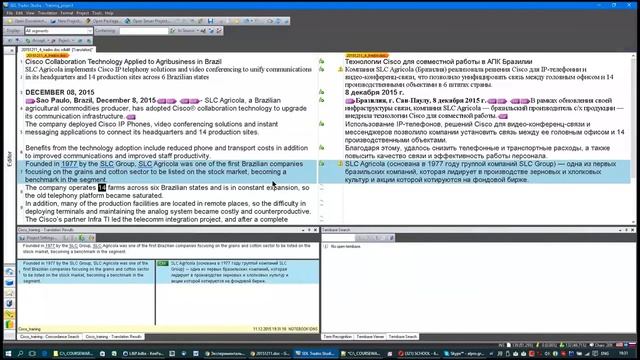Switch to the Termbase Search tab
This screenshot has height=360, width=640.
click(402, 337)
